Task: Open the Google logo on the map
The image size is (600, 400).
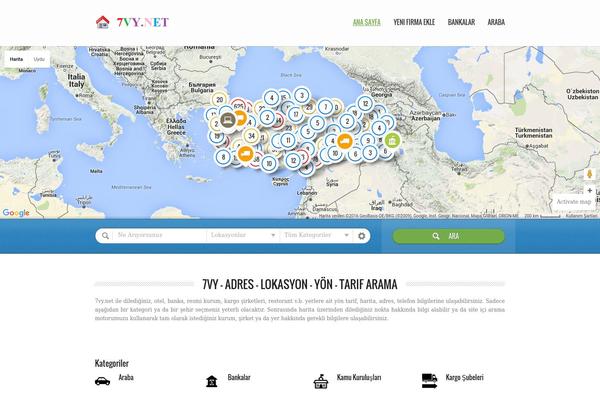Action: (x=16, y=212)
